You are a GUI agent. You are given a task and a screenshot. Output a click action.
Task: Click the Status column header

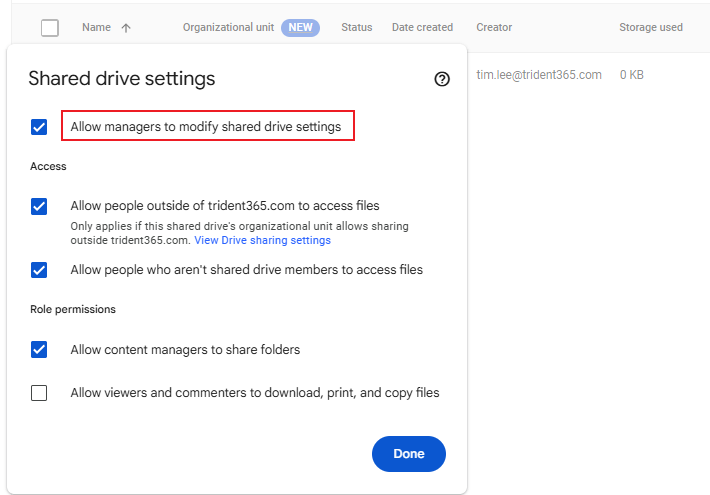357,28
